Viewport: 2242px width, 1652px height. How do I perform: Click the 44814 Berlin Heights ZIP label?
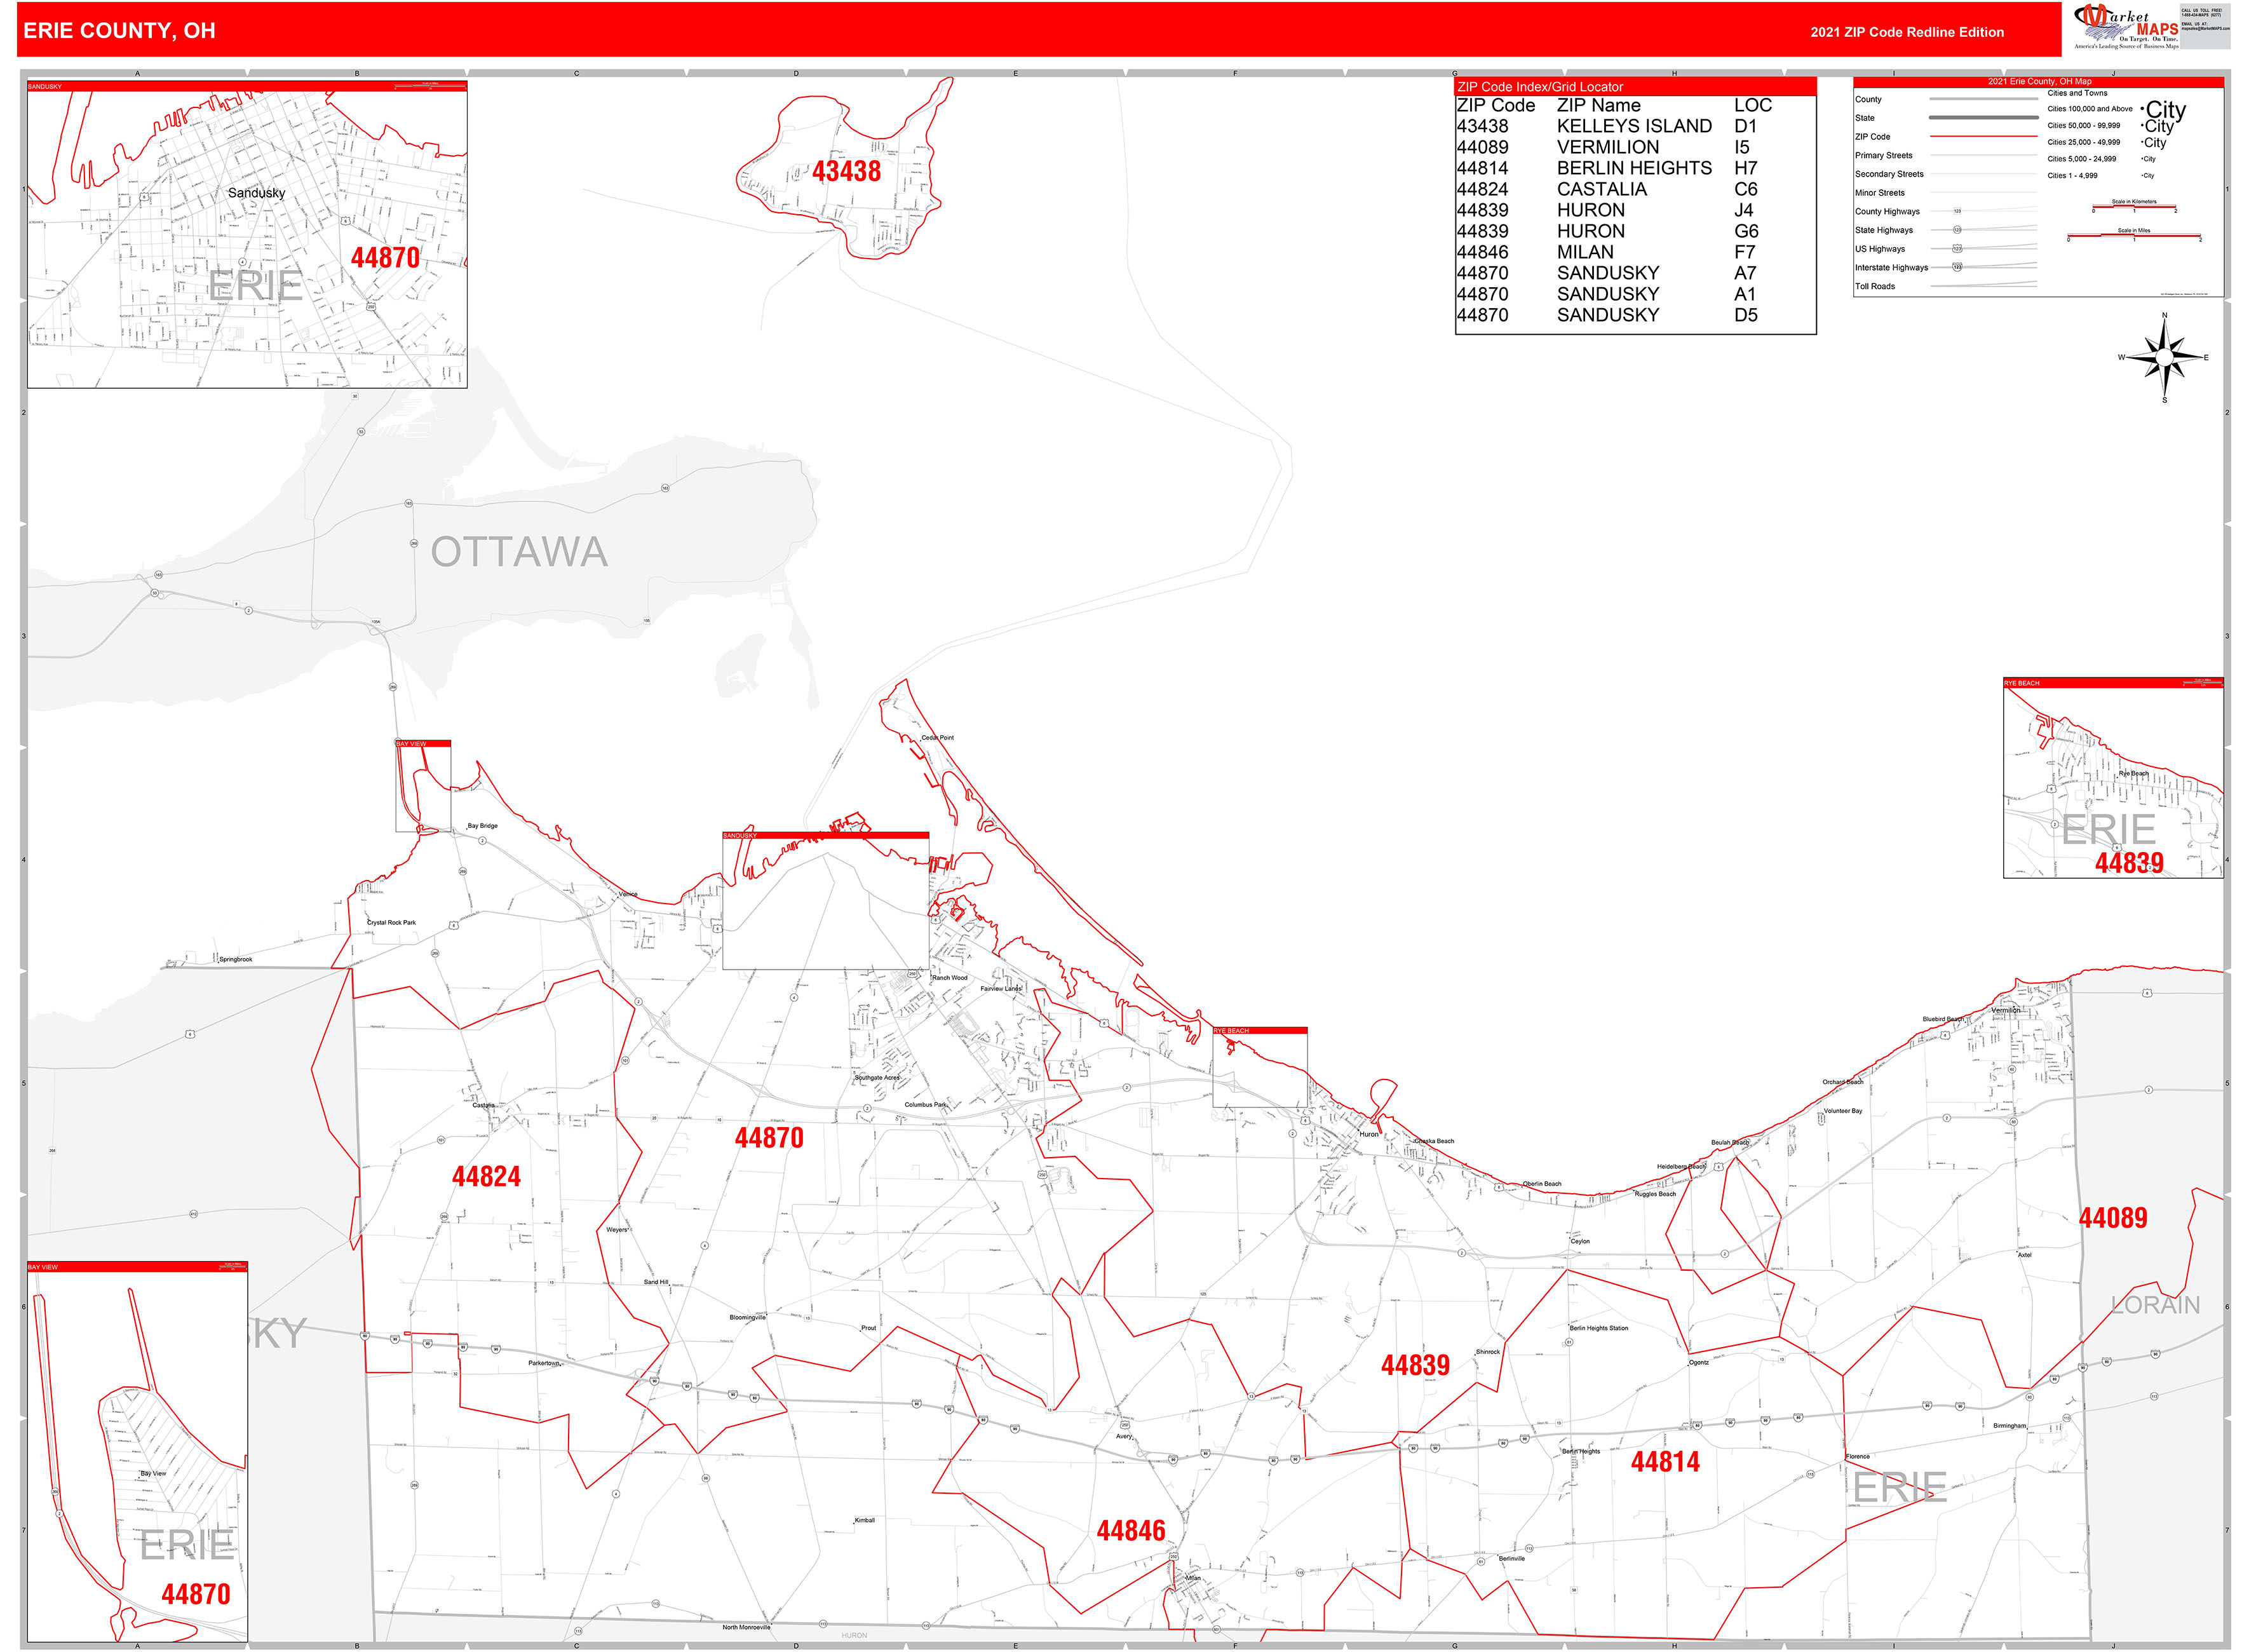[1665, 1462]
